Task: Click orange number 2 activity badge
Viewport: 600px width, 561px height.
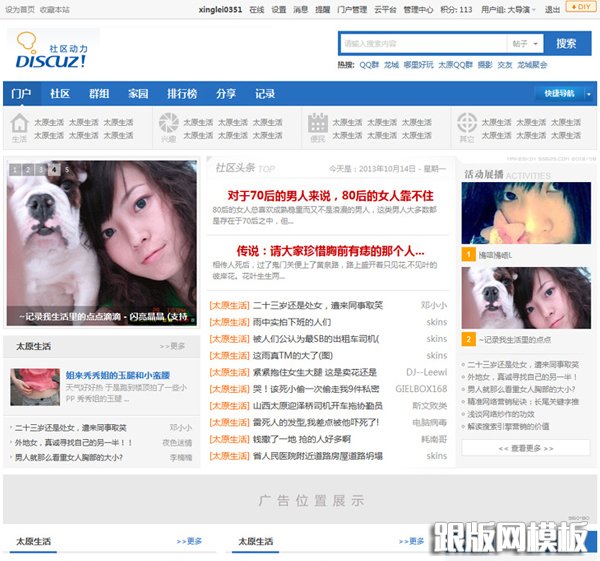Action: (x=468, y=339)
